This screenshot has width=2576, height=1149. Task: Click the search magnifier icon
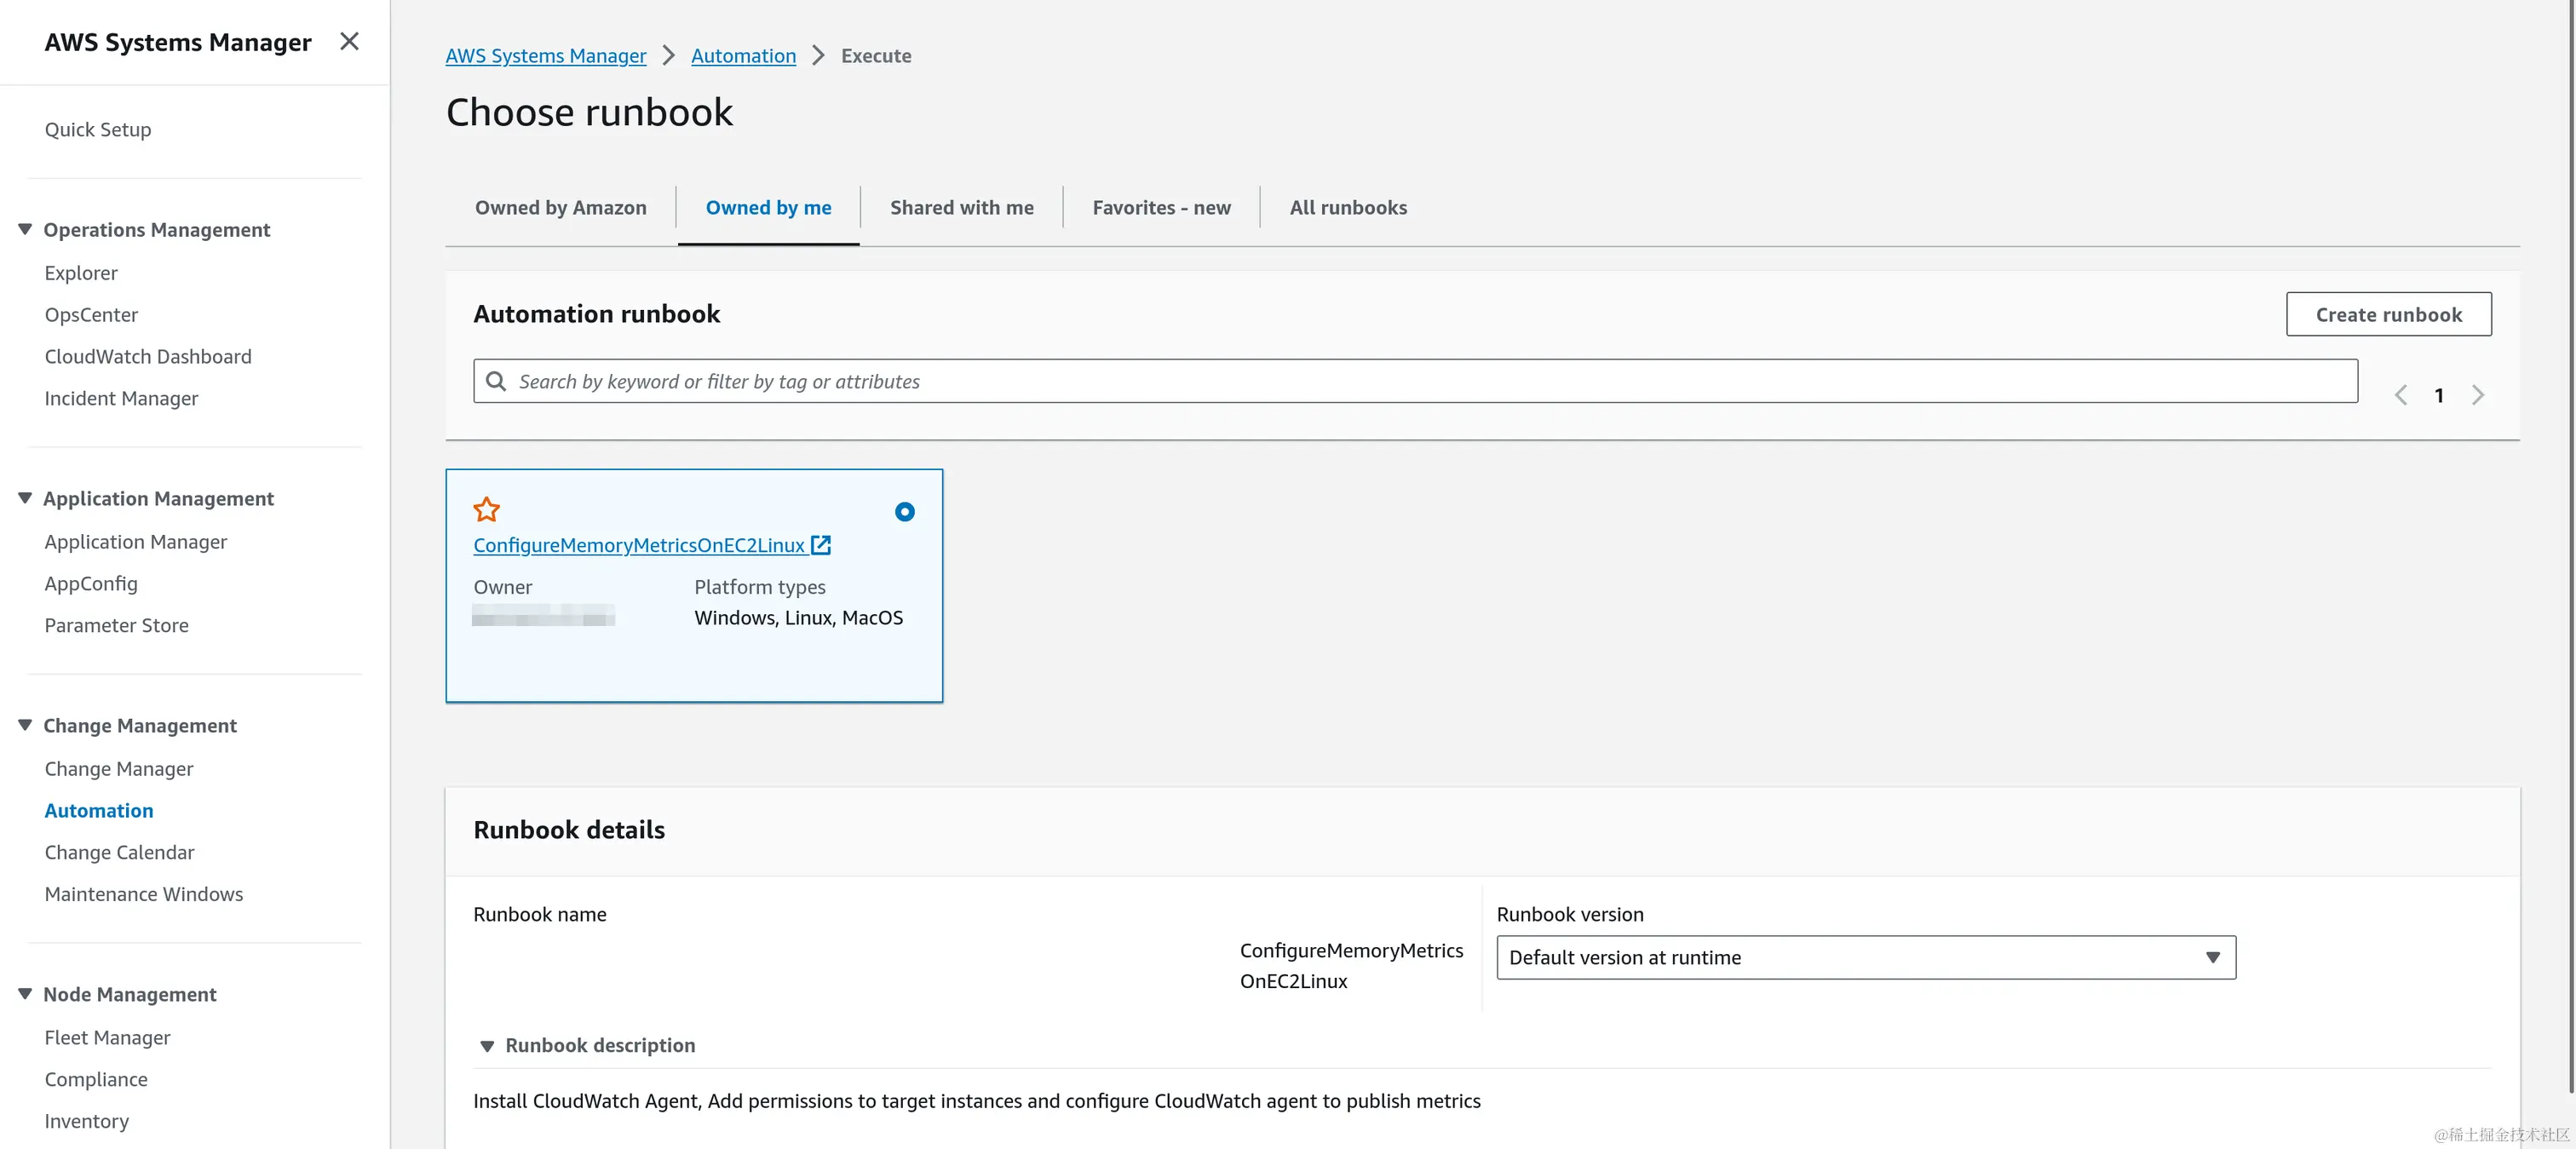coord(496,381)
